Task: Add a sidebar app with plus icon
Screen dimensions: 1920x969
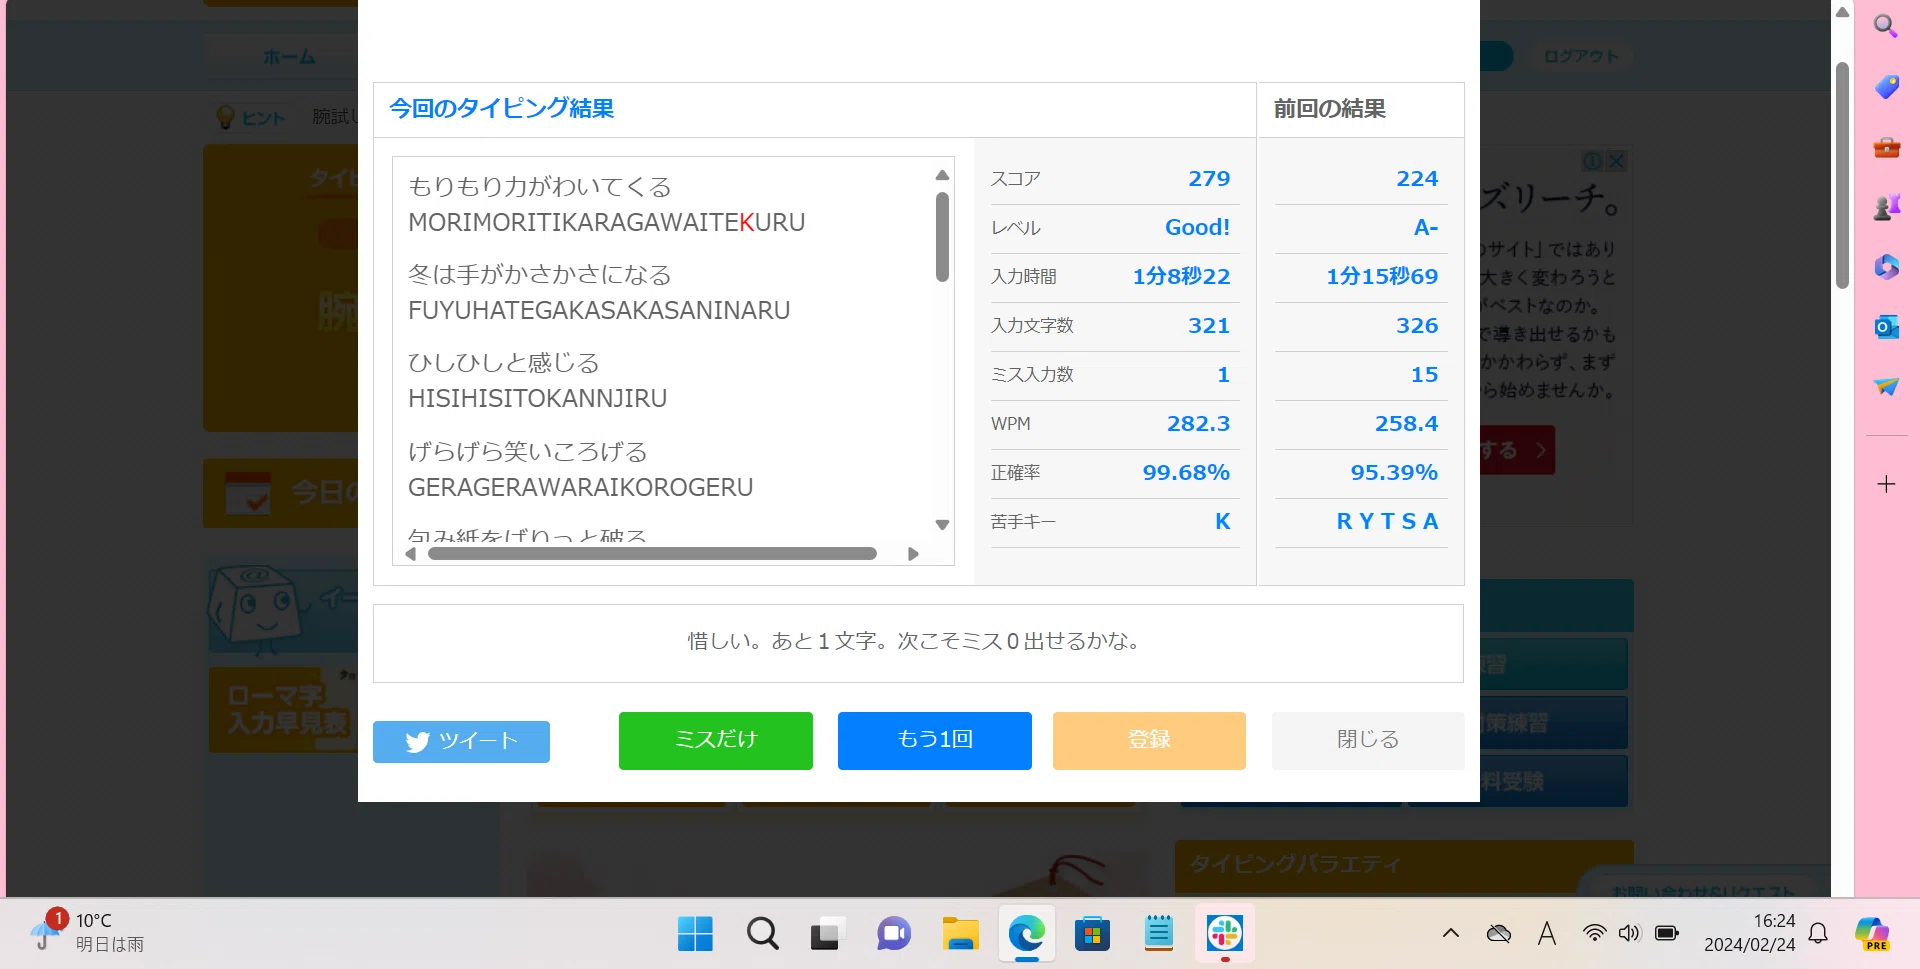Action: [x=1886, y=484]
